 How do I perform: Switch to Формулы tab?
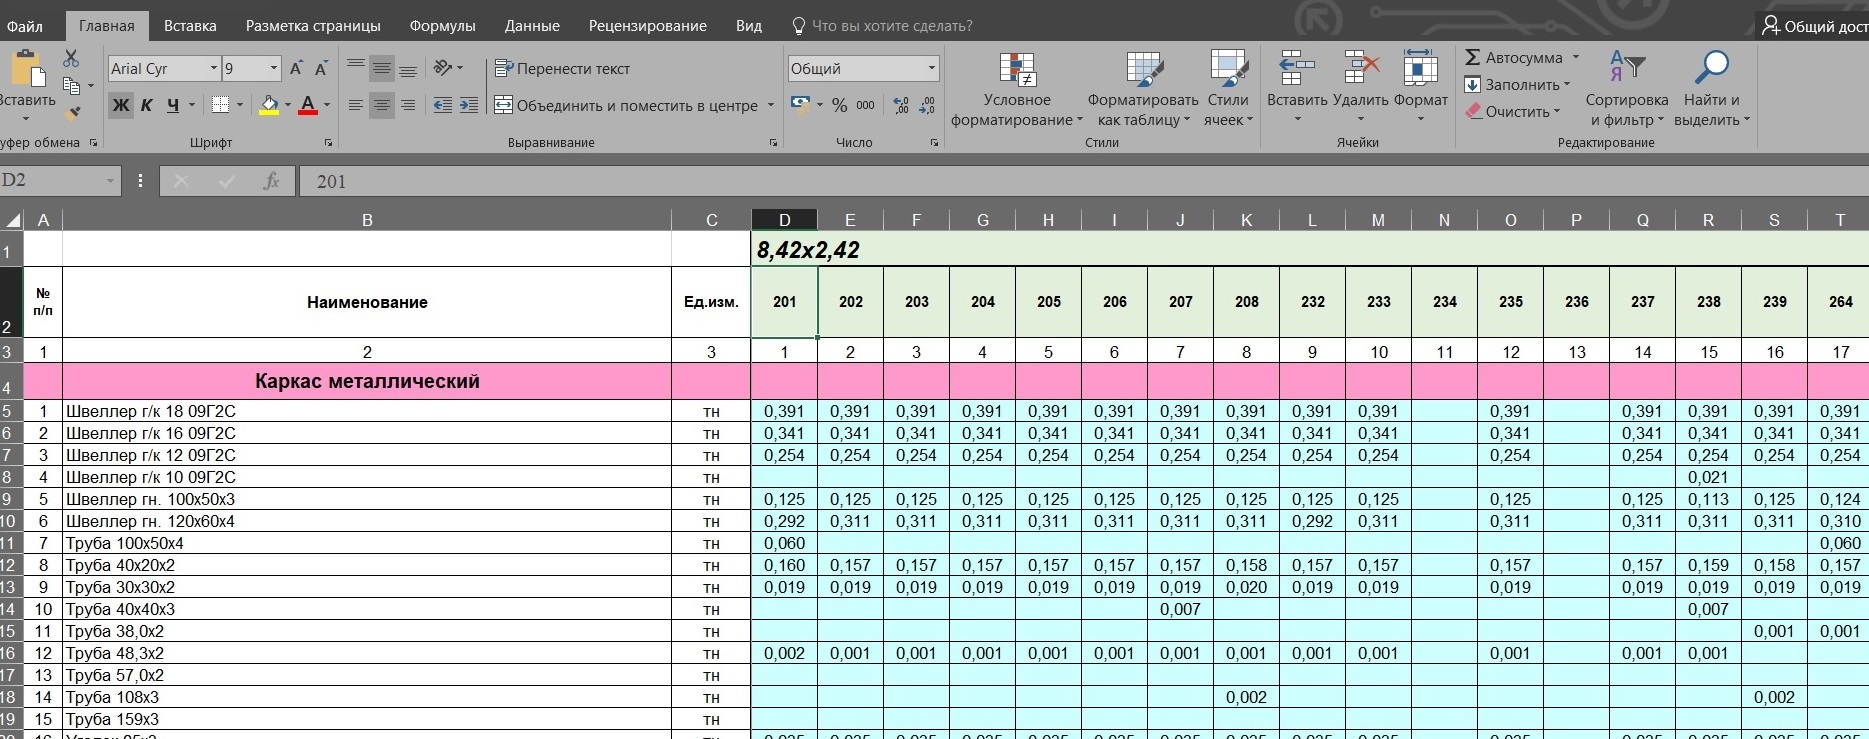pyautogui.click(x=442, y=26)
